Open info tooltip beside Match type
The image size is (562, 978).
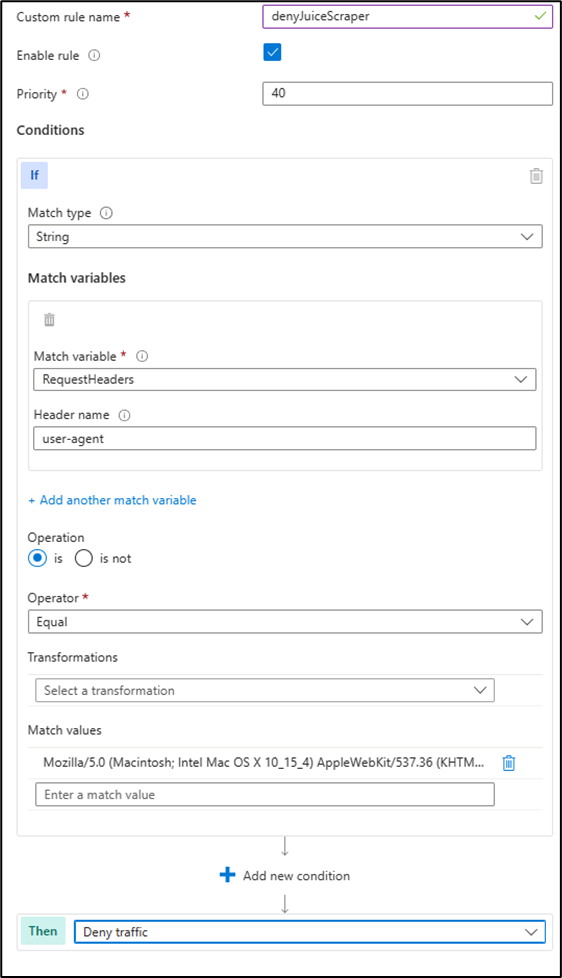106,213
